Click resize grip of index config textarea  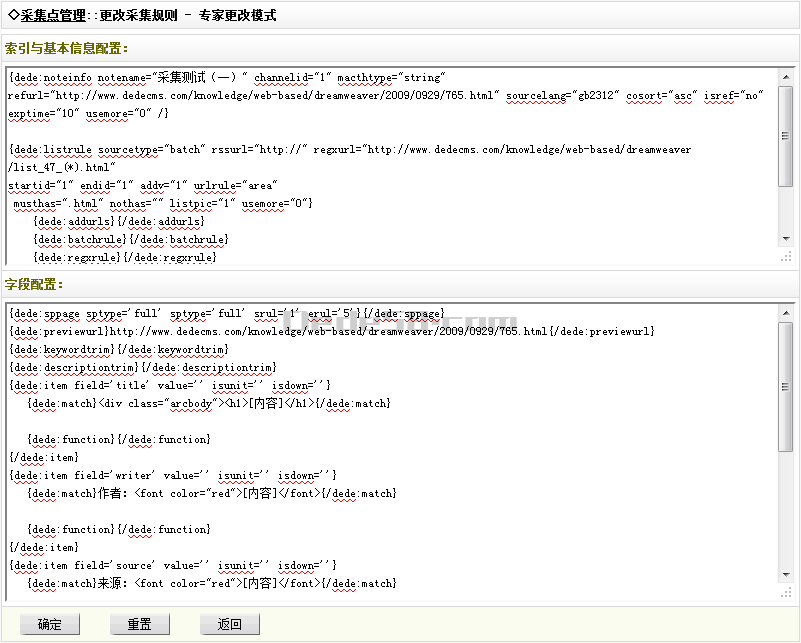tap(785, 257)
